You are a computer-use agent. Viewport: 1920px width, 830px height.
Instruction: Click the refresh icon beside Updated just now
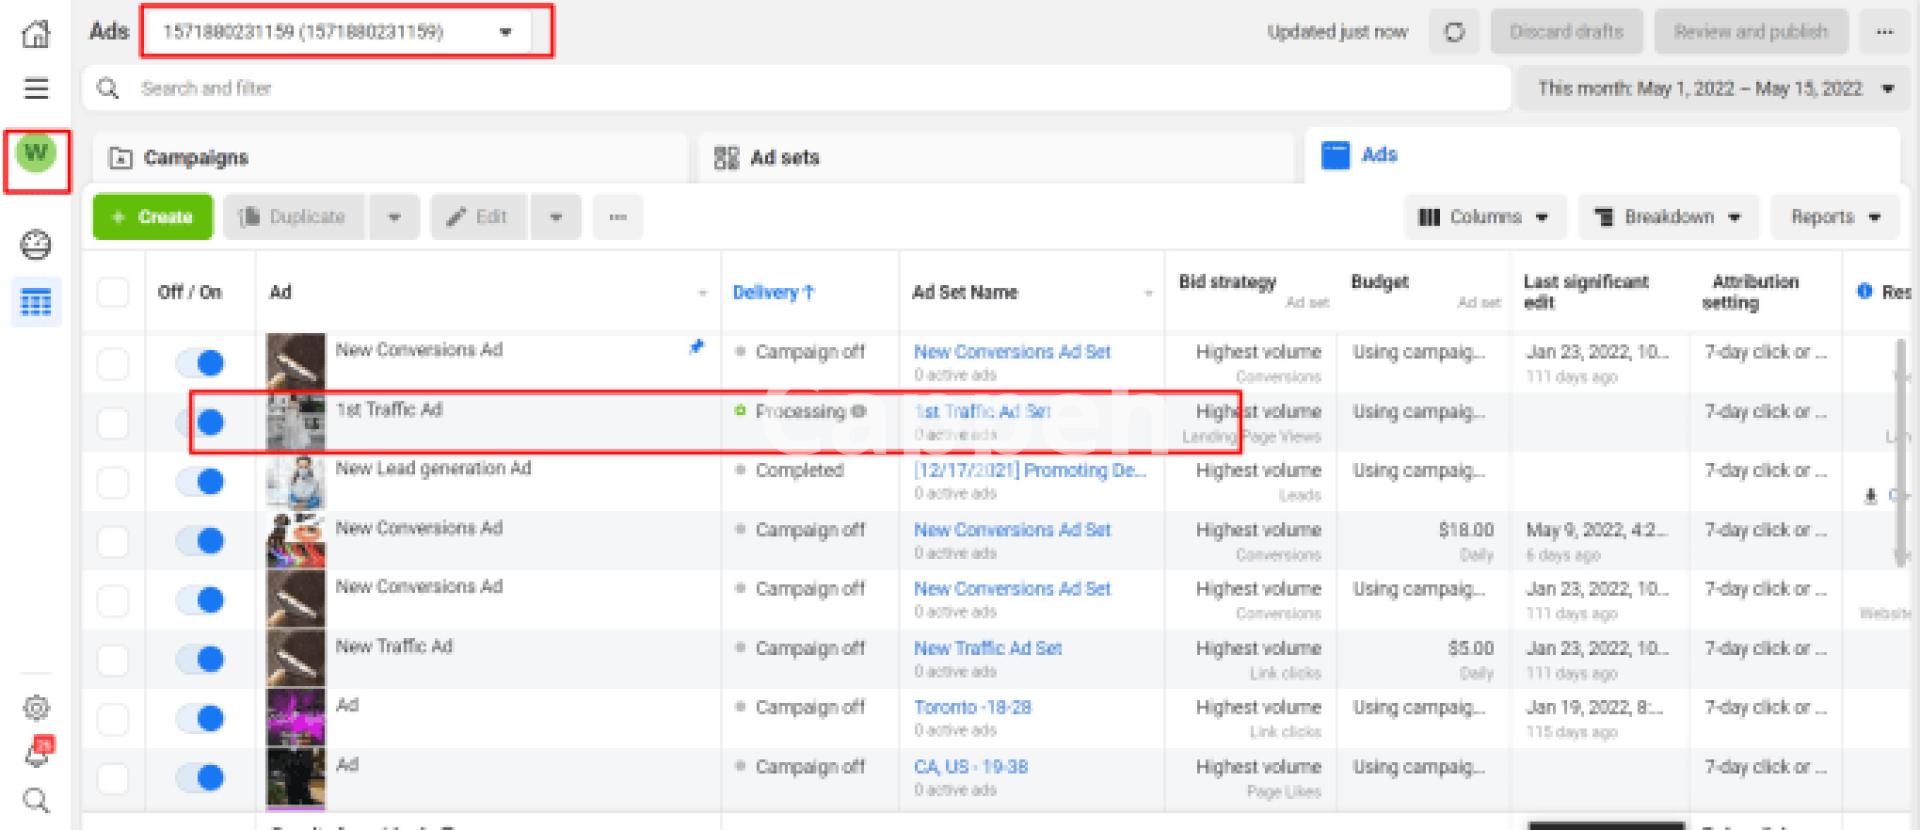coord(1454,32)
